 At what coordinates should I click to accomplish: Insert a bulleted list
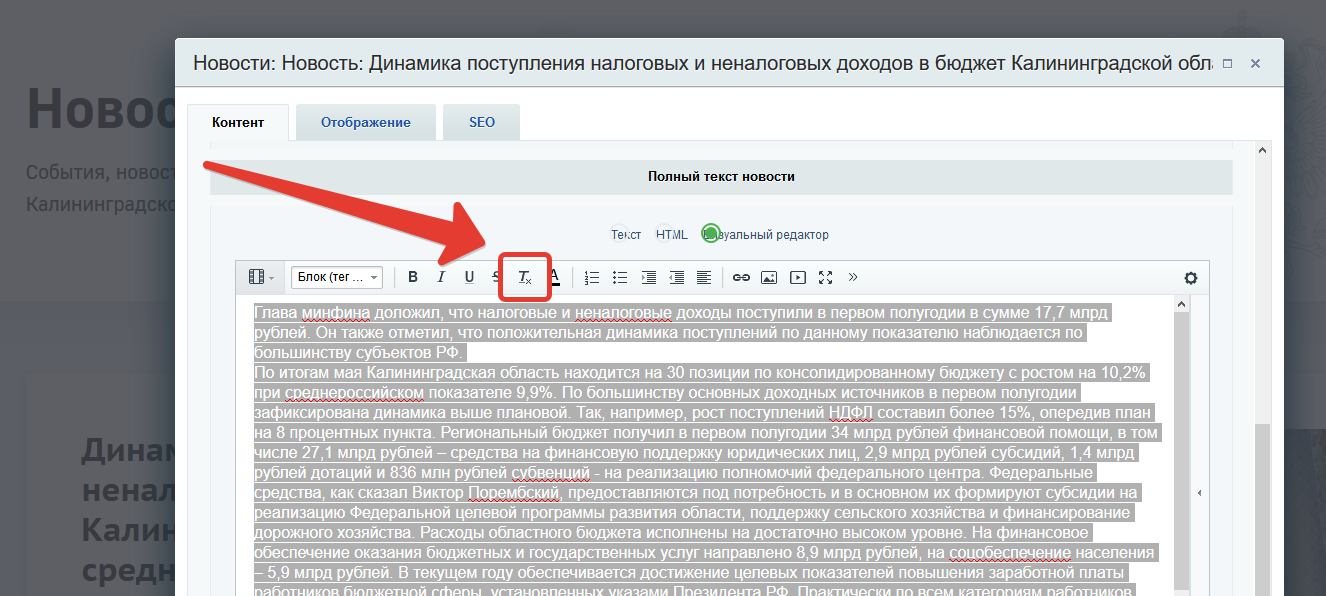click(620, 277)
